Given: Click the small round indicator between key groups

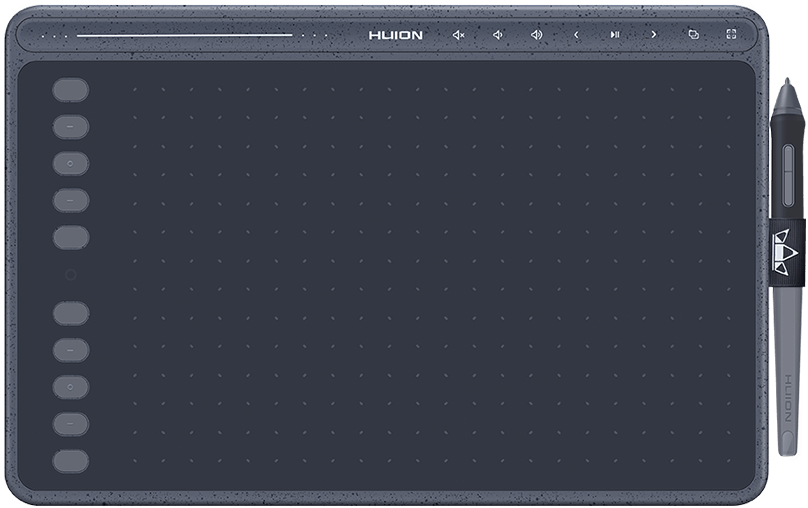Looking at the screenshot, I should (x=71, y=274).
